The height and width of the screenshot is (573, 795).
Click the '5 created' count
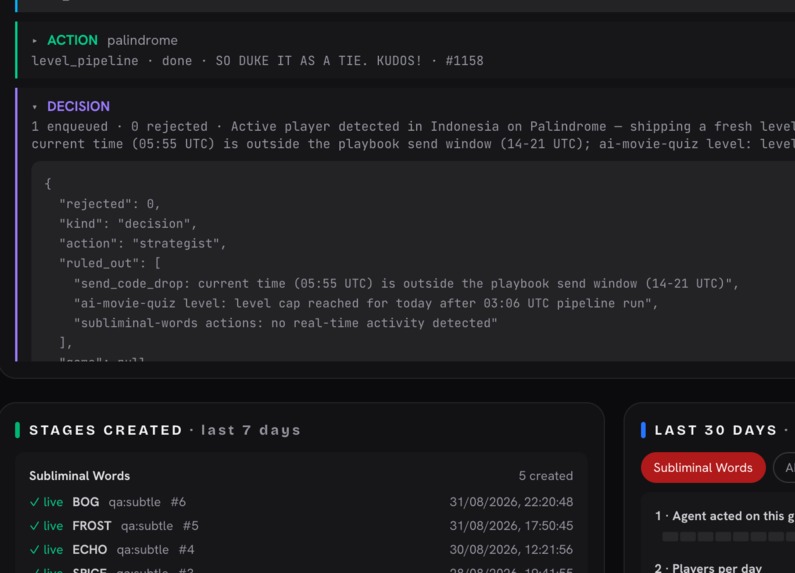coord(546,476)
